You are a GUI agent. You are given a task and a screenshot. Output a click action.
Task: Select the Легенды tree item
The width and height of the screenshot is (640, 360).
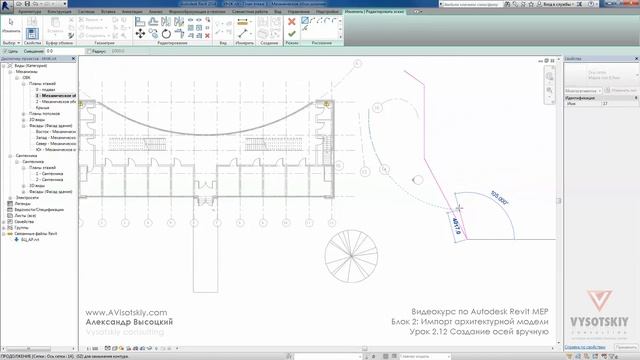(22, 204)
